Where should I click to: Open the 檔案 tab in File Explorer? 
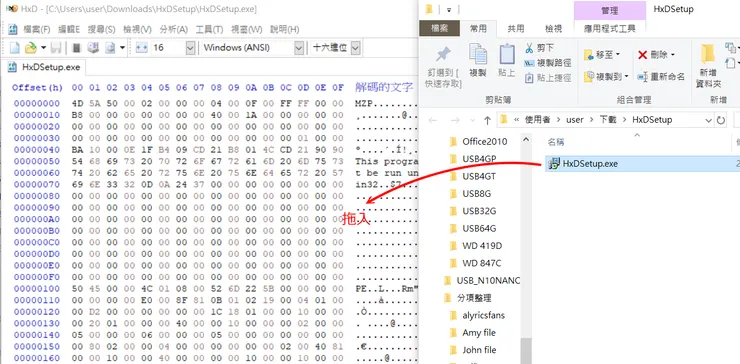(x=439, y=28)
